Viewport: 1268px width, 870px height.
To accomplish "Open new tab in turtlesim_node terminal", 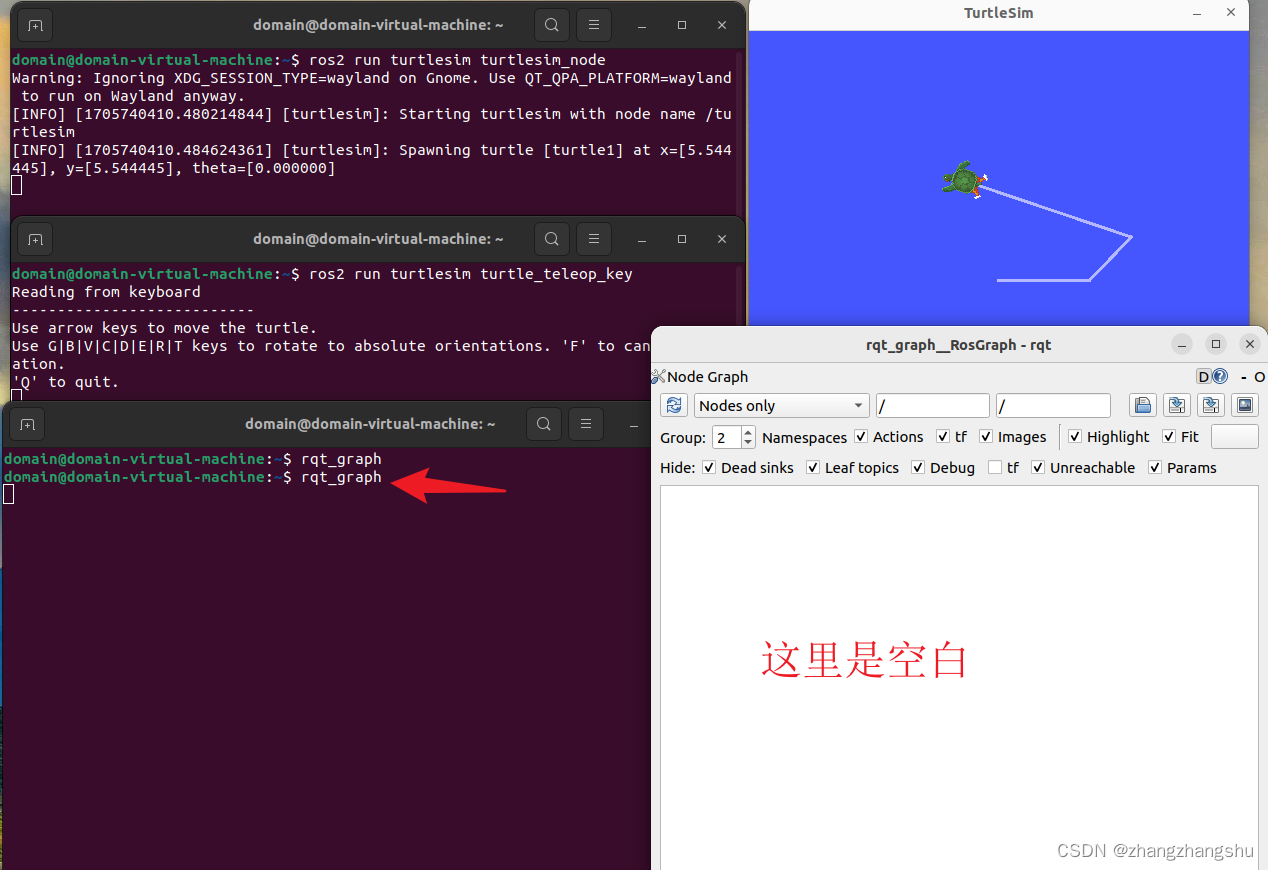I will pyautogui.click(x=35, y=24).
